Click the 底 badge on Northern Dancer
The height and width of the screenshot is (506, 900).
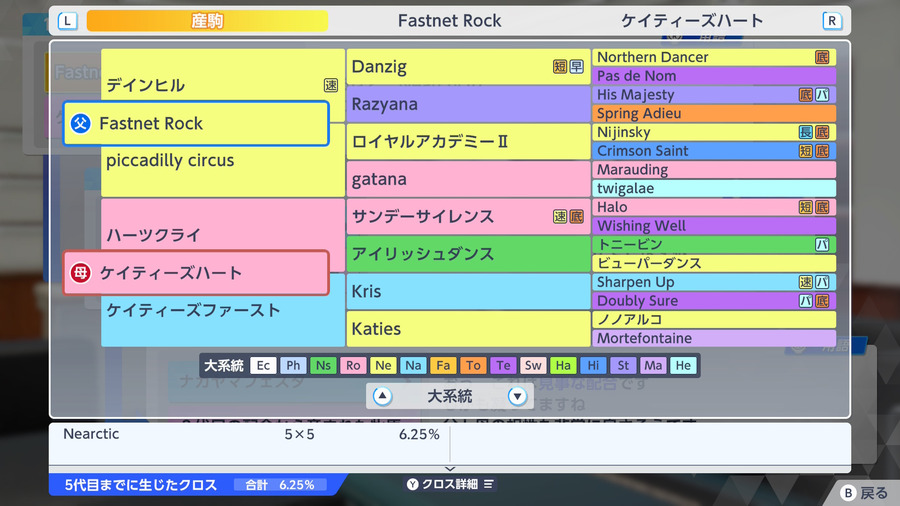(822, 57)
